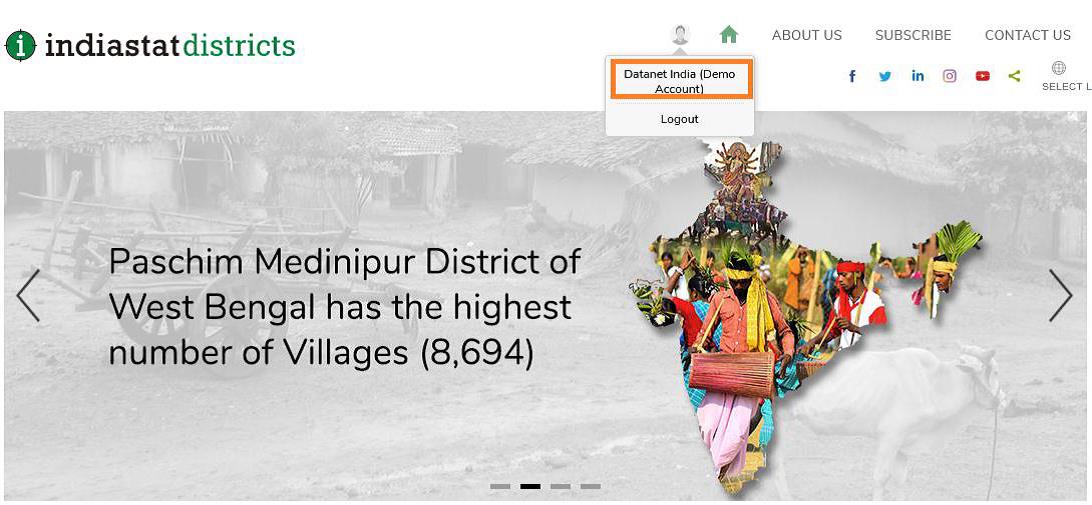Select the third carousel indicator dash

pyautogui.click(x=561, y=486)
